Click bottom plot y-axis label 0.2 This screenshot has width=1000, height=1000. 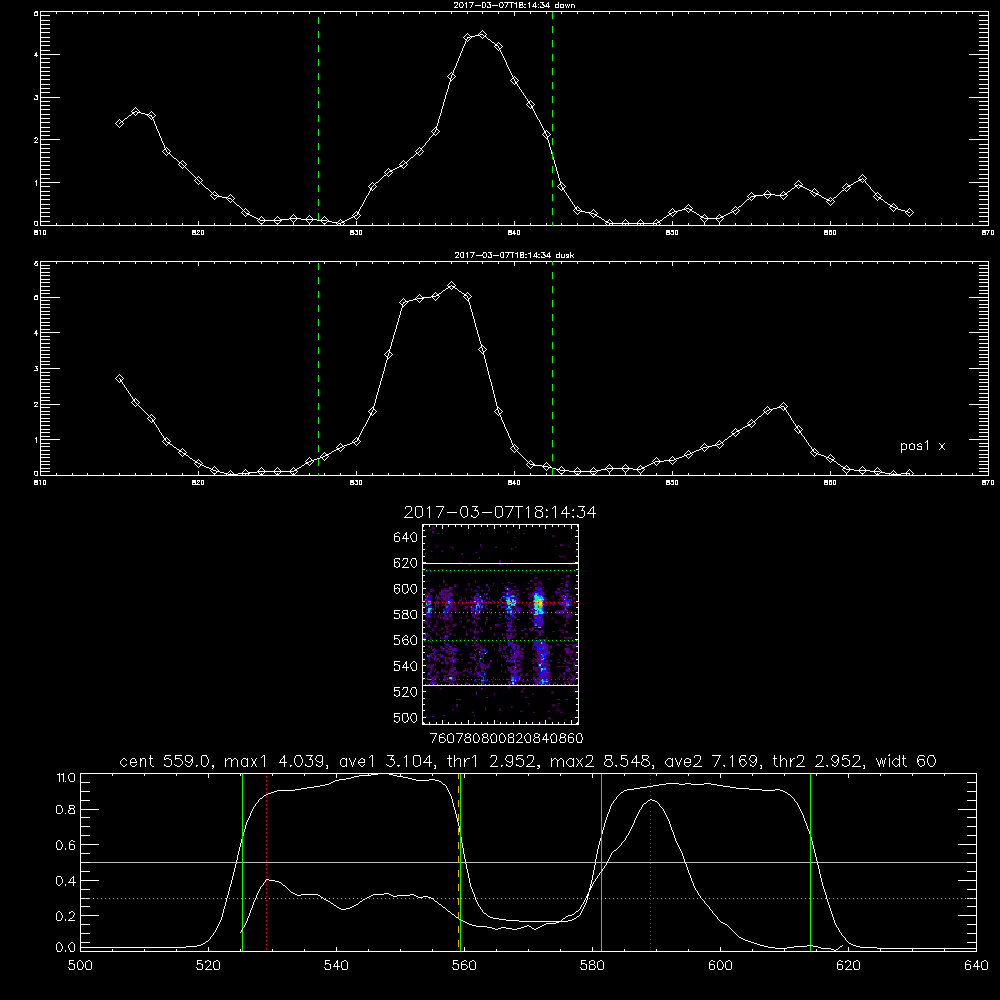66,916
